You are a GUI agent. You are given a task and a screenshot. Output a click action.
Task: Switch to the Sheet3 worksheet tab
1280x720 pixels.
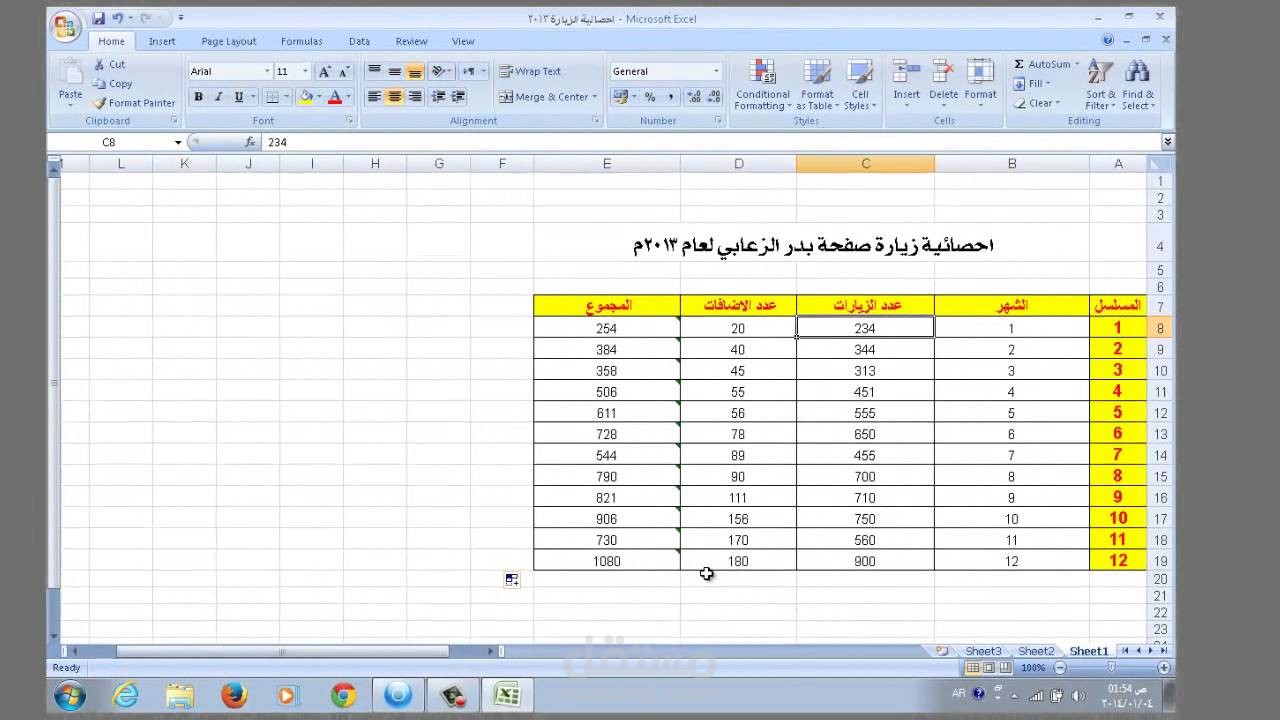pyautogui.click(x=983, y=651)
